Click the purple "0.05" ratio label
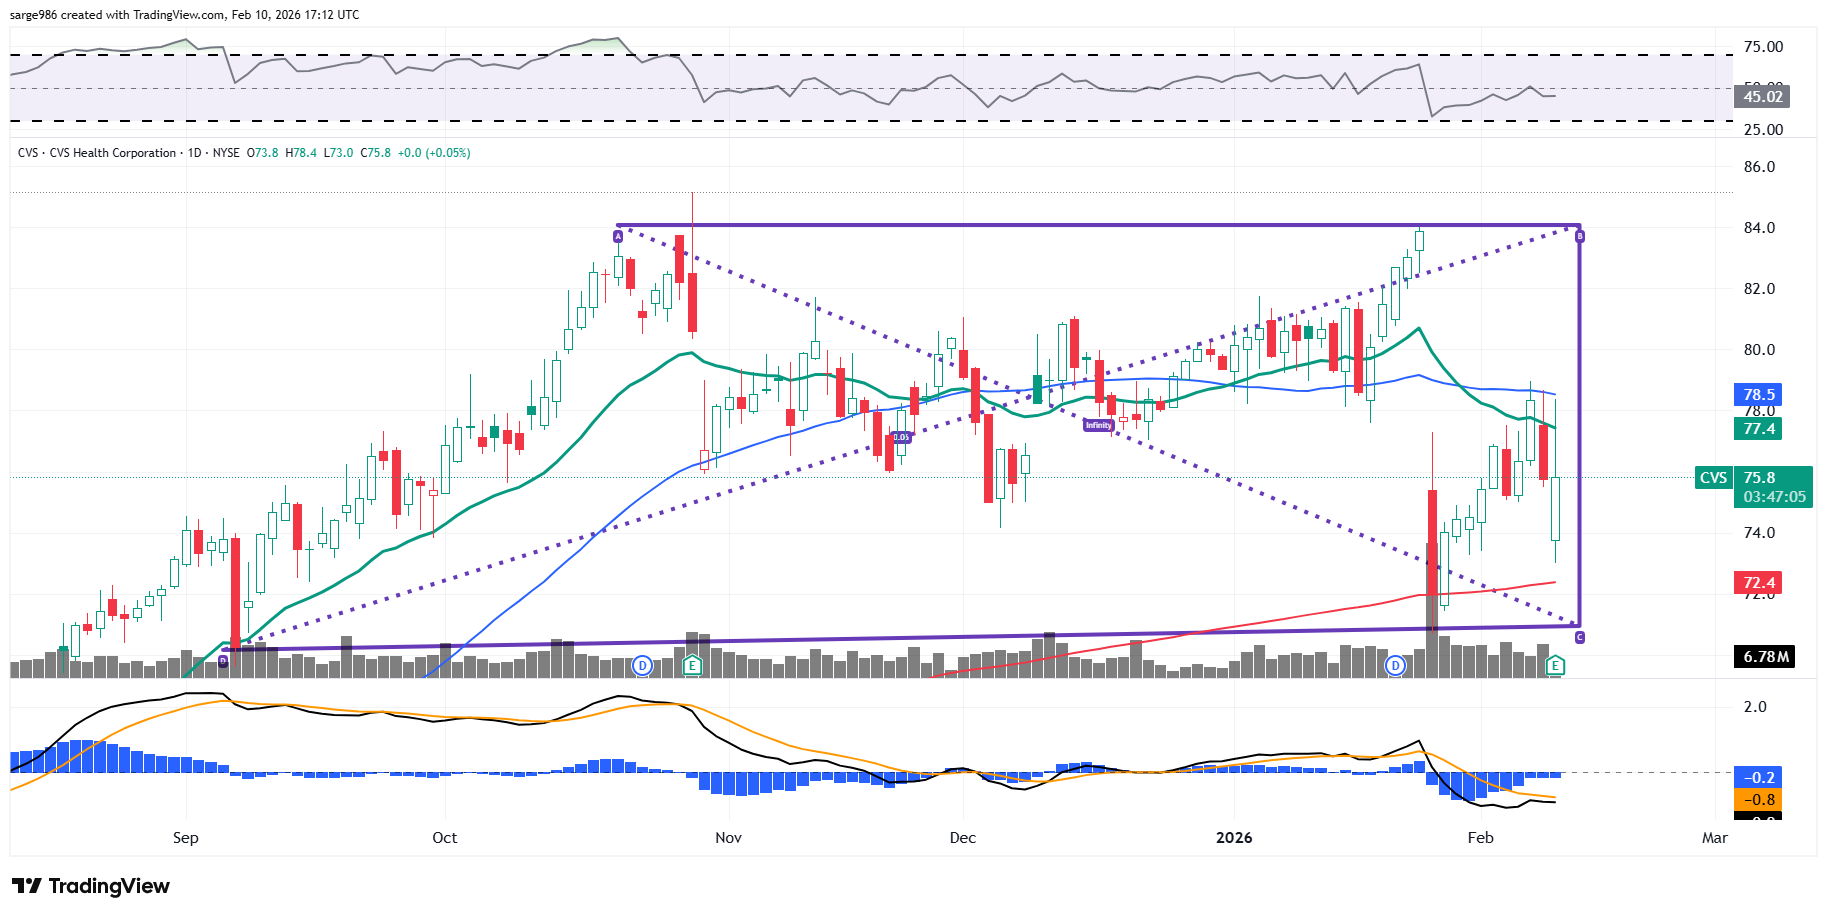The image size is (1827, 916). click(x=901, y=437)
